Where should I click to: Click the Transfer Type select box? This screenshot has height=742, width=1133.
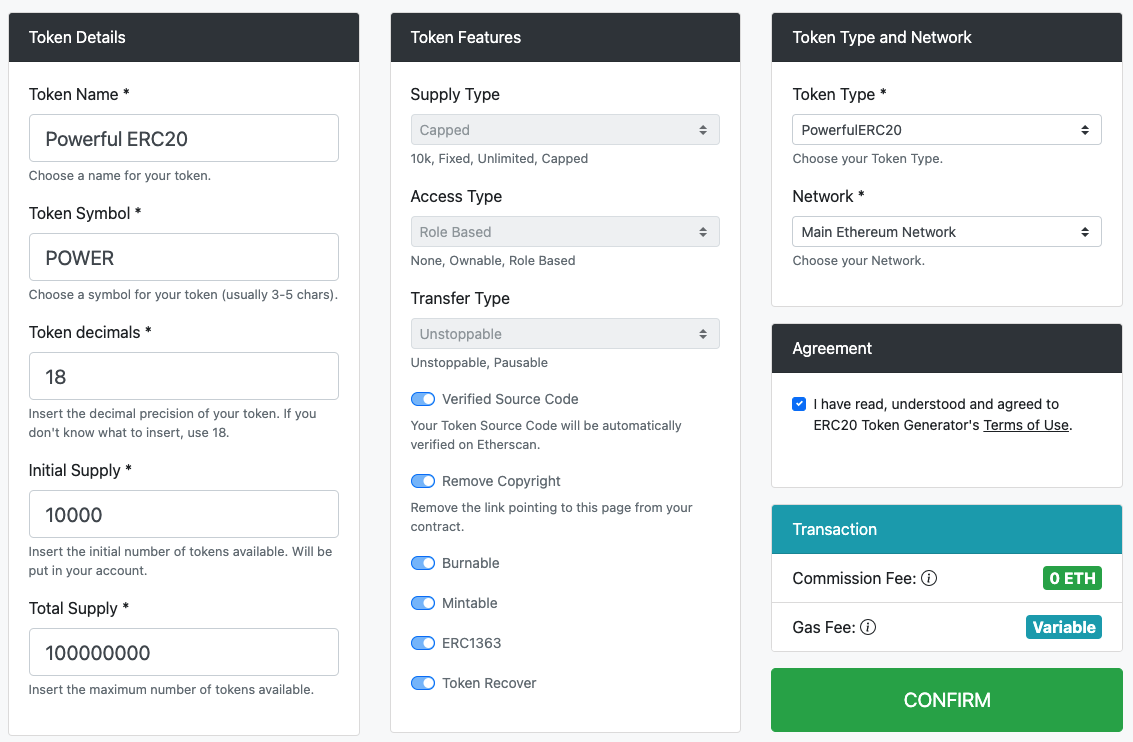click(564, 334)
